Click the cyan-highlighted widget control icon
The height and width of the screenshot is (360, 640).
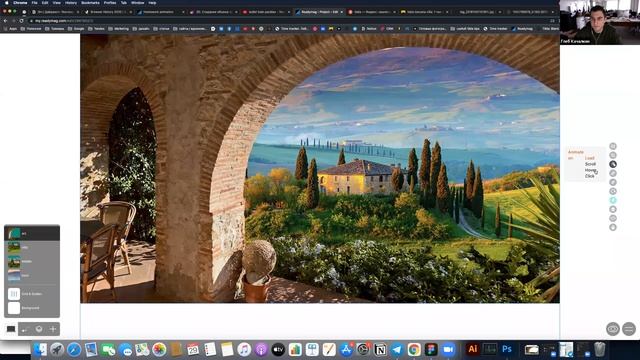tap(613, 200)
